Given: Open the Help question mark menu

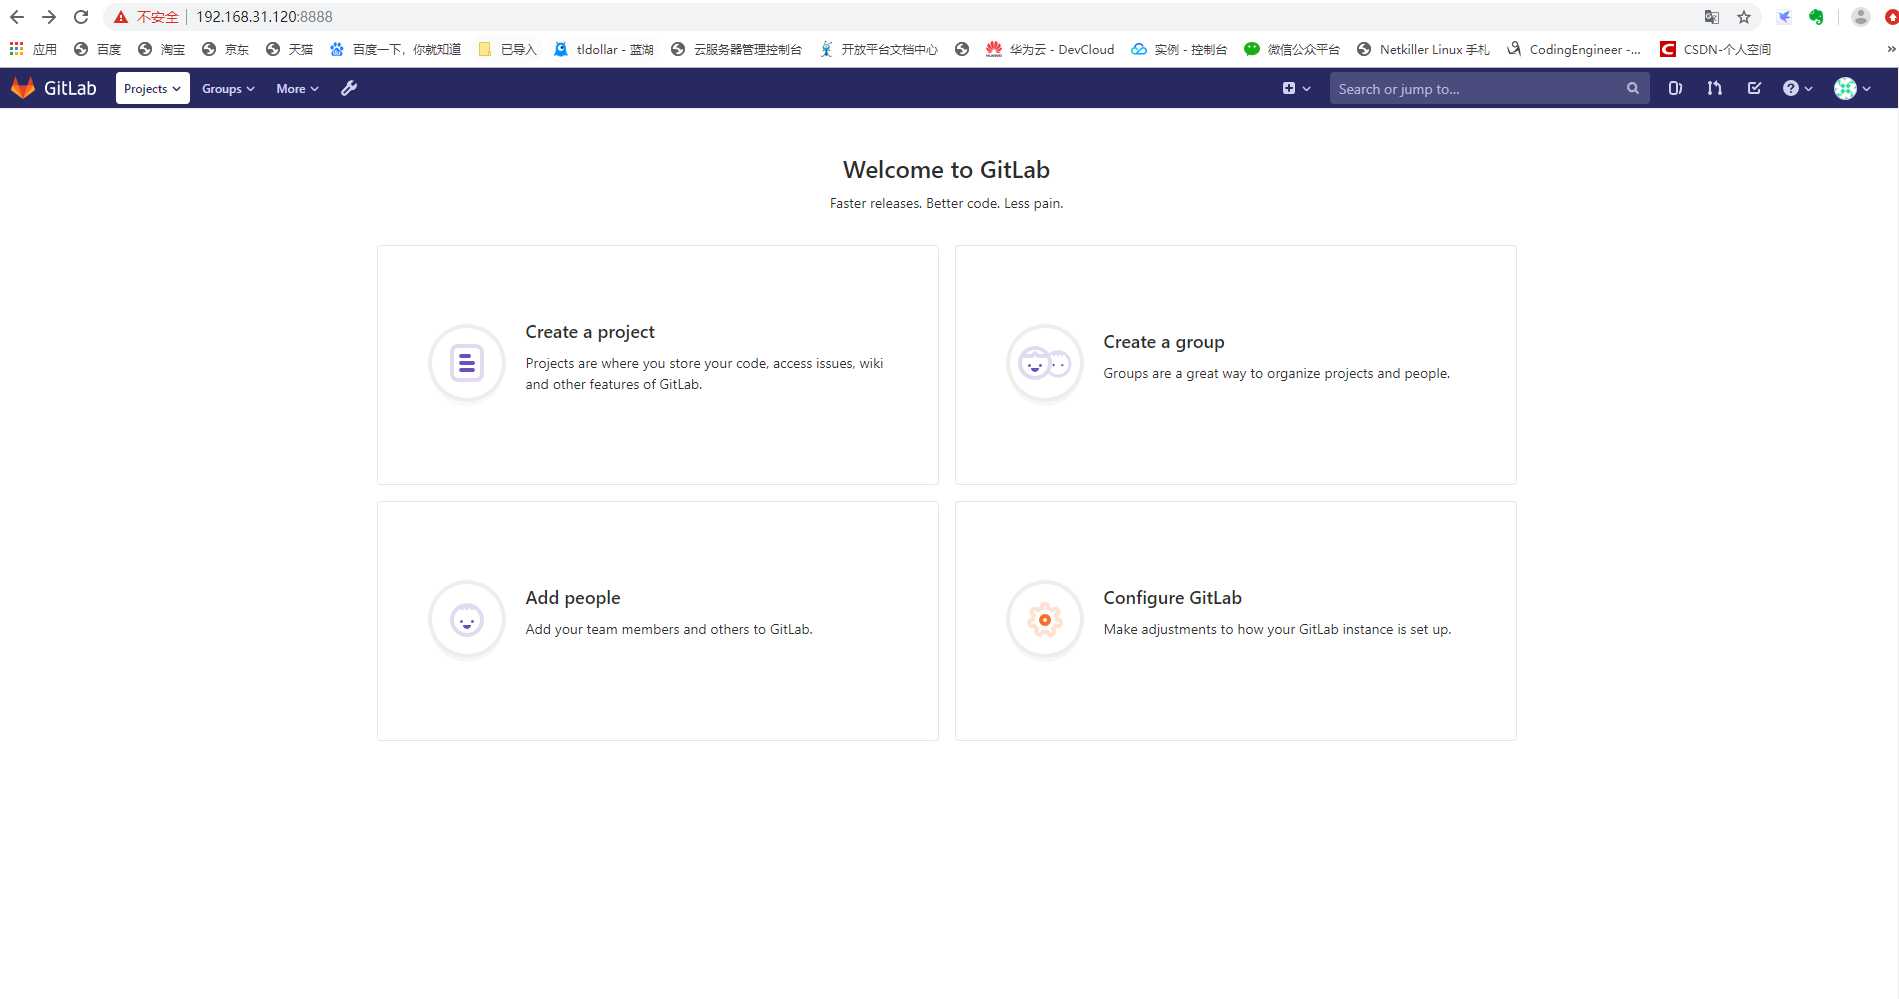Looking at the screenshot, I should (1797, 88).
